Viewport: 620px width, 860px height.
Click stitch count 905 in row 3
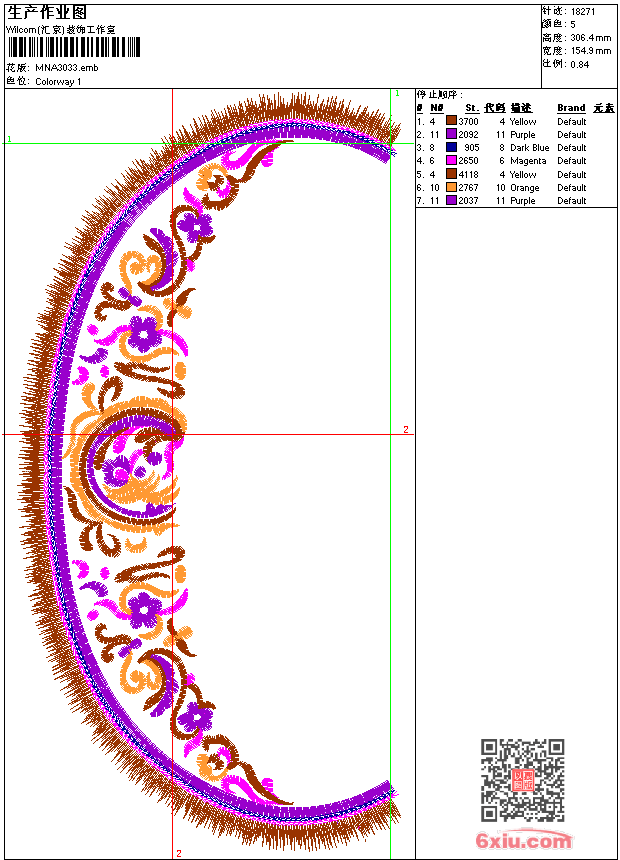pos(472,148)
